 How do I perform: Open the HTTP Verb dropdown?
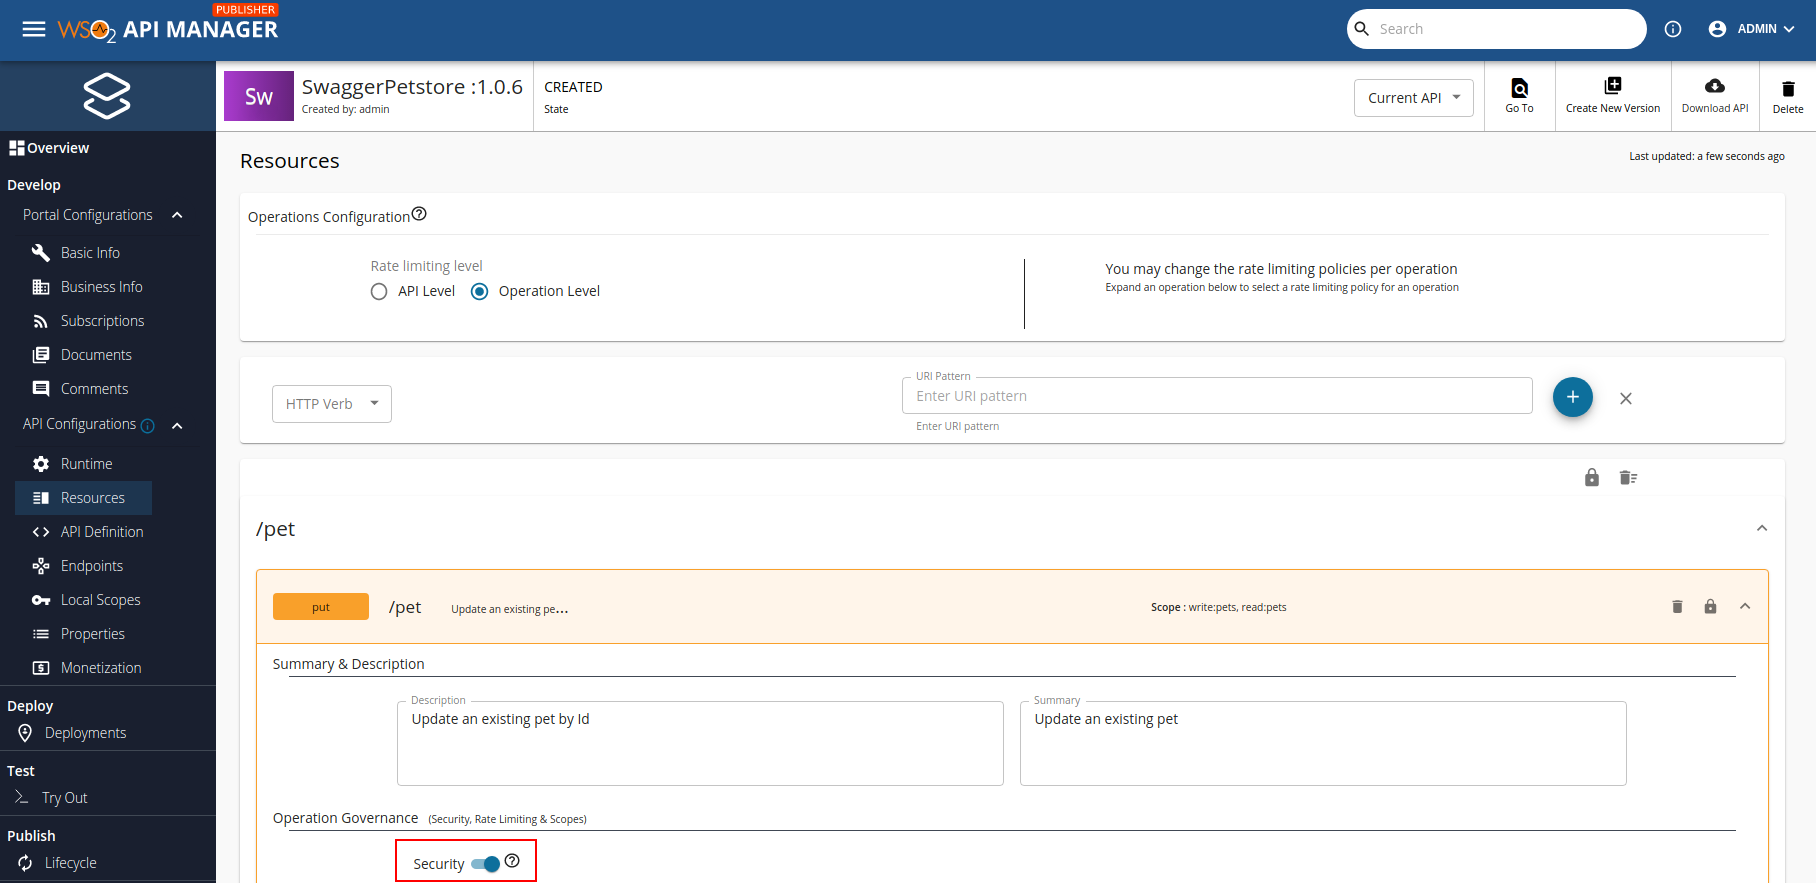(x=331, y=404)
